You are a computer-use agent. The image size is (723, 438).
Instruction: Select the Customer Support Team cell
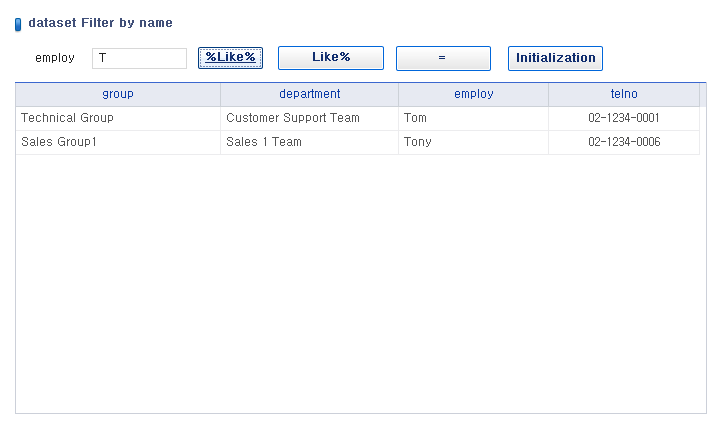pyautogui.click(x=309, y=118)
